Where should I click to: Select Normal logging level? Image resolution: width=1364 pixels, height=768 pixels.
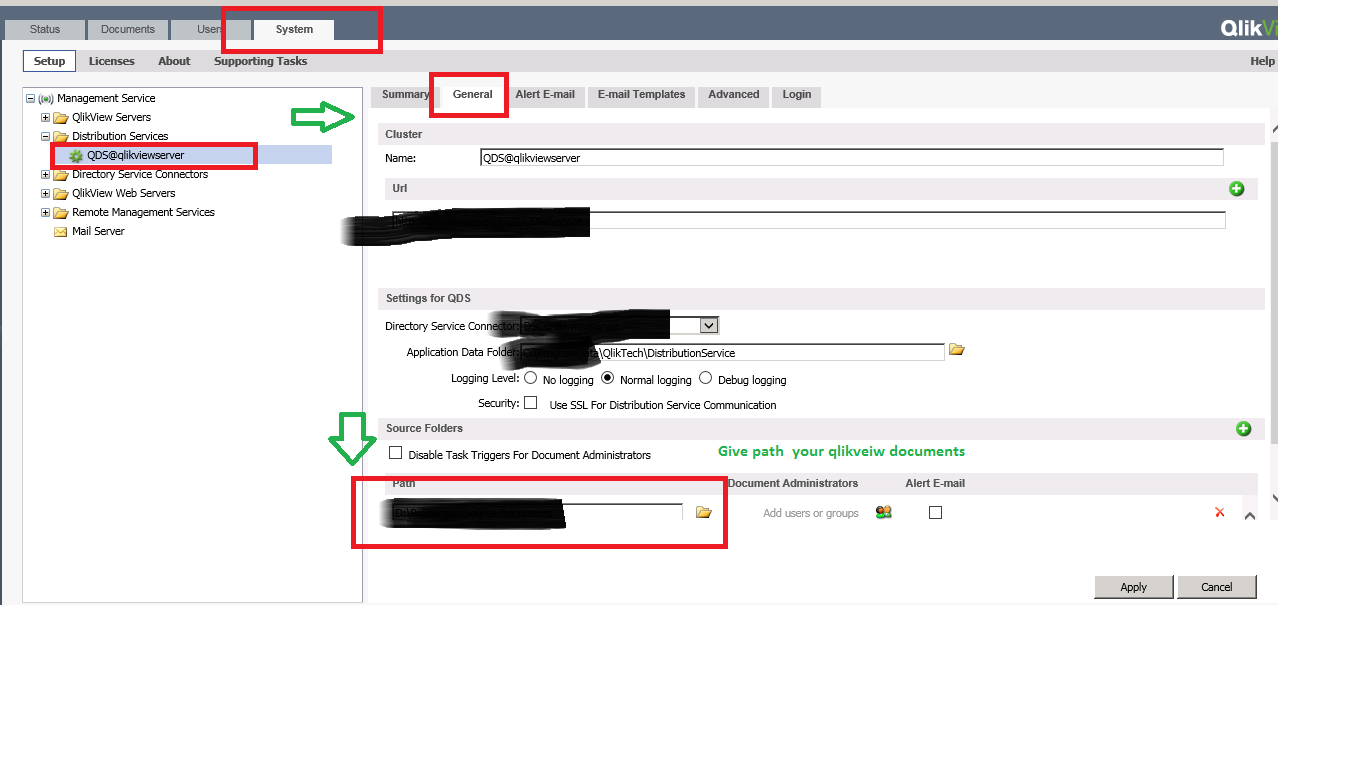[x=607, y=378]
